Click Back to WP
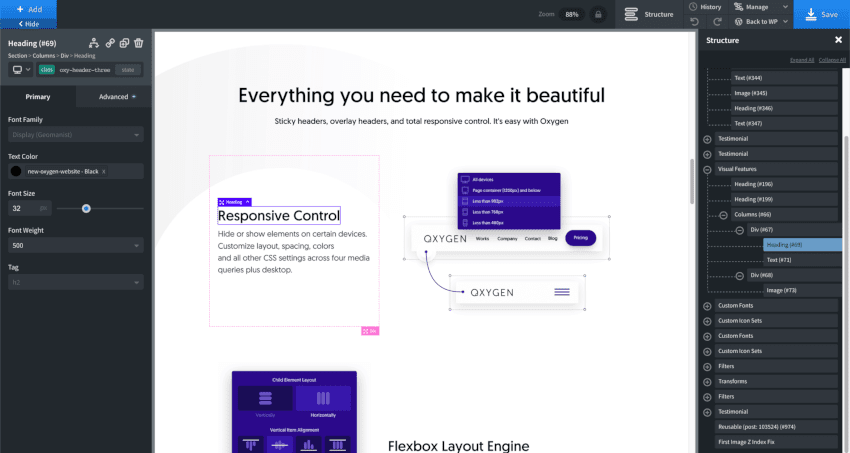 click(x=756, y=22)
